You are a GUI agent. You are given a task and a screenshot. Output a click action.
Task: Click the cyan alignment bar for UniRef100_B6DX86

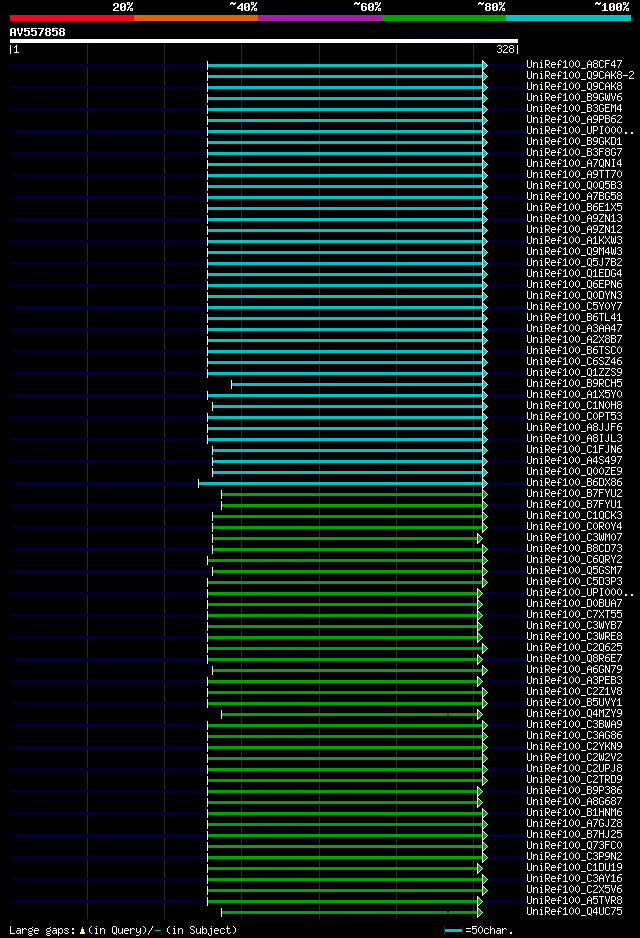(343, 483)
